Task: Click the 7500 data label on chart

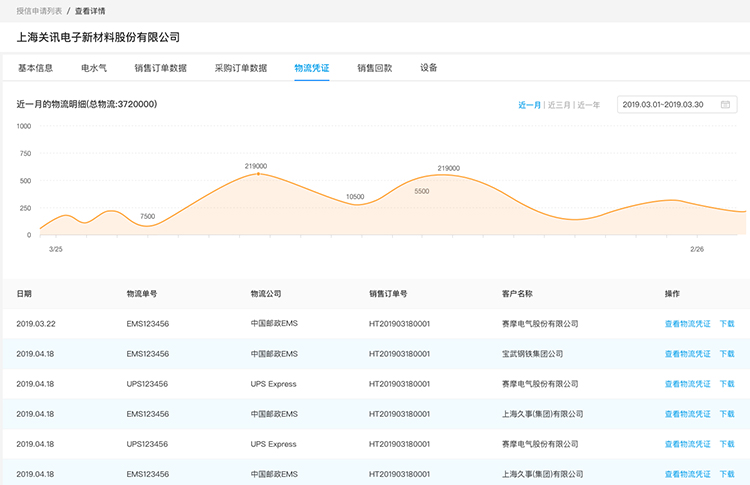Action: 148,217
